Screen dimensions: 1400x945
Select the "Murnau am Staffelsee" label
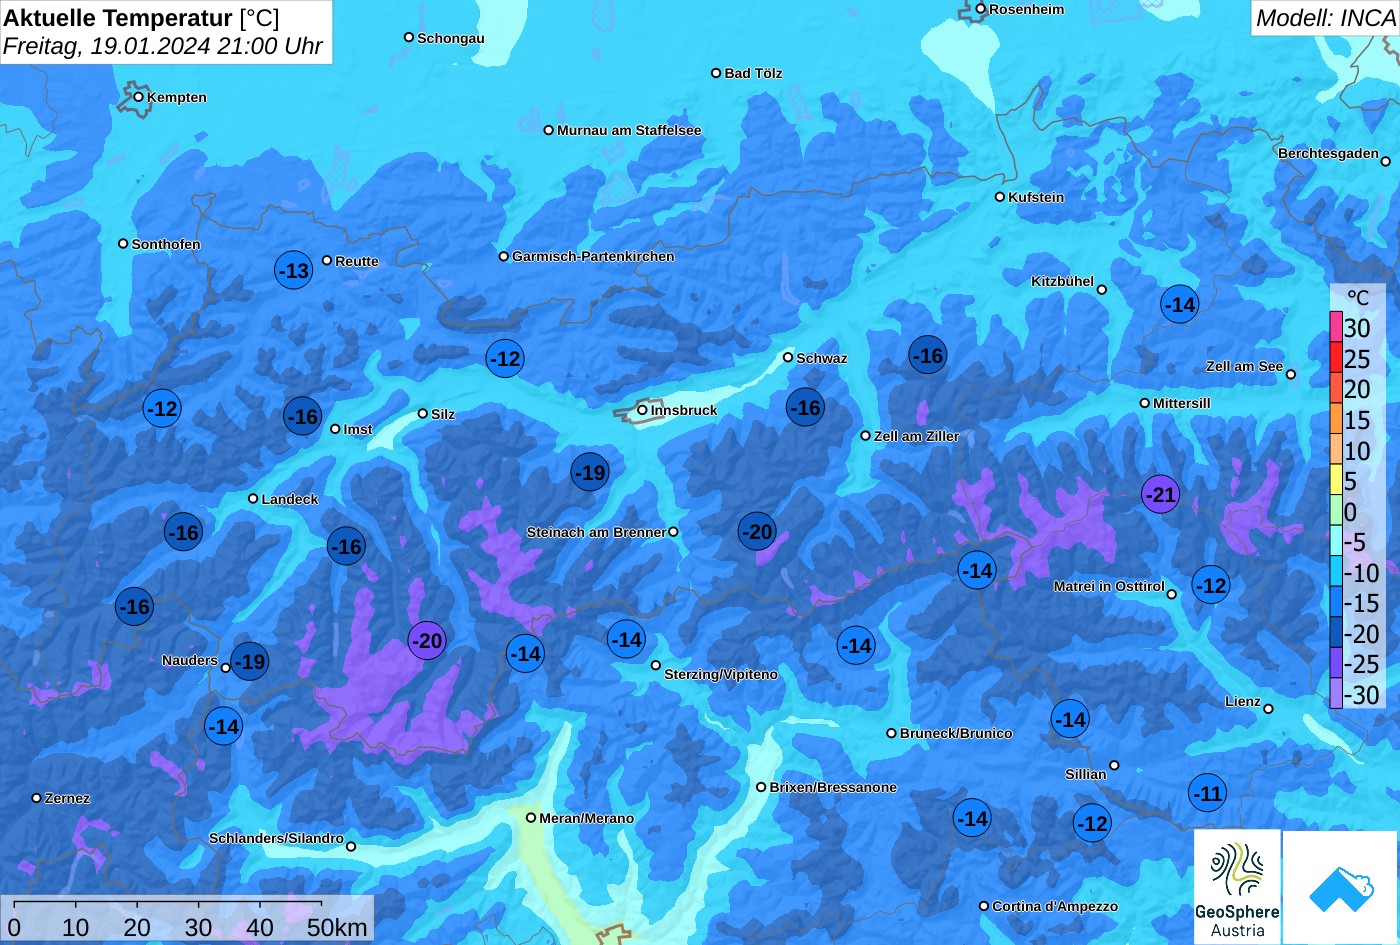coord(629,130)
